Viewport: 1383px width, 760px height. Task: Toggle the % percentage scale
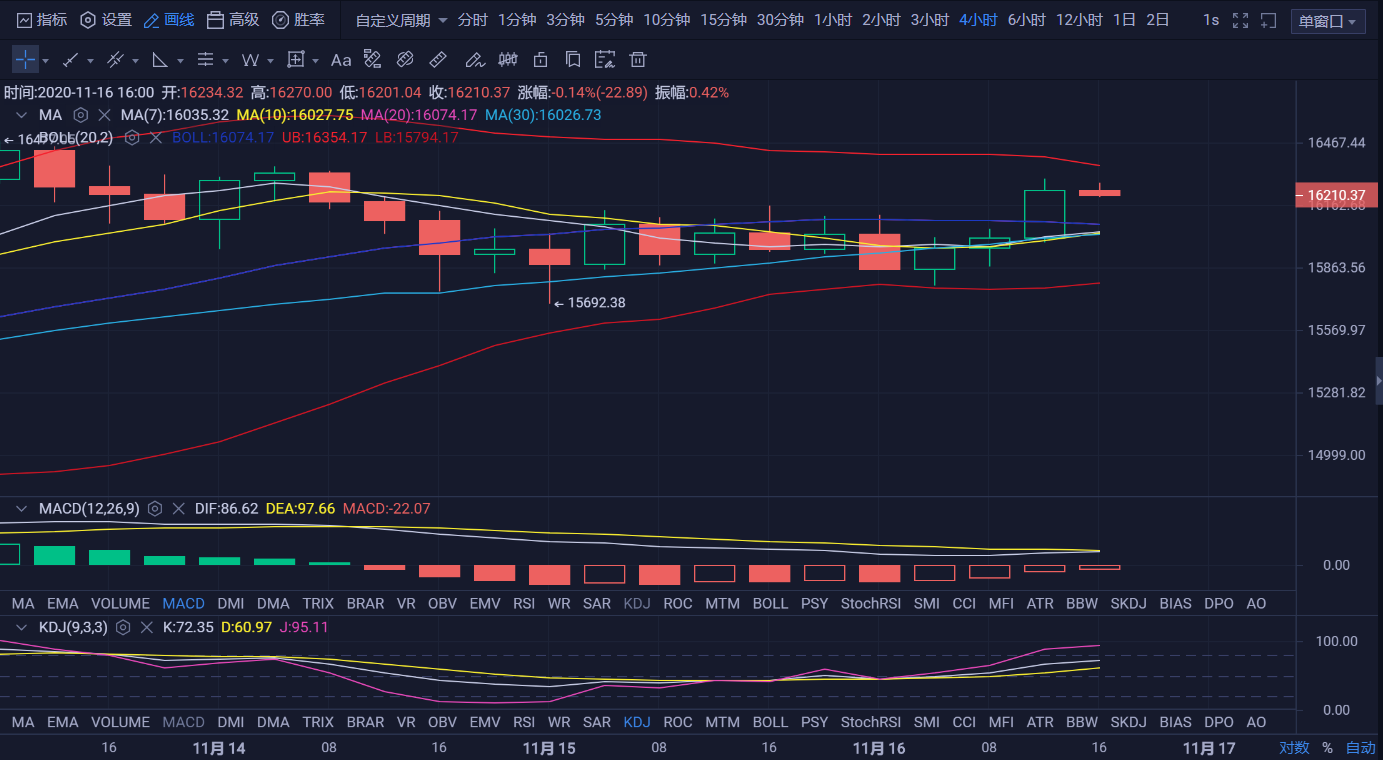point(1327,748)
